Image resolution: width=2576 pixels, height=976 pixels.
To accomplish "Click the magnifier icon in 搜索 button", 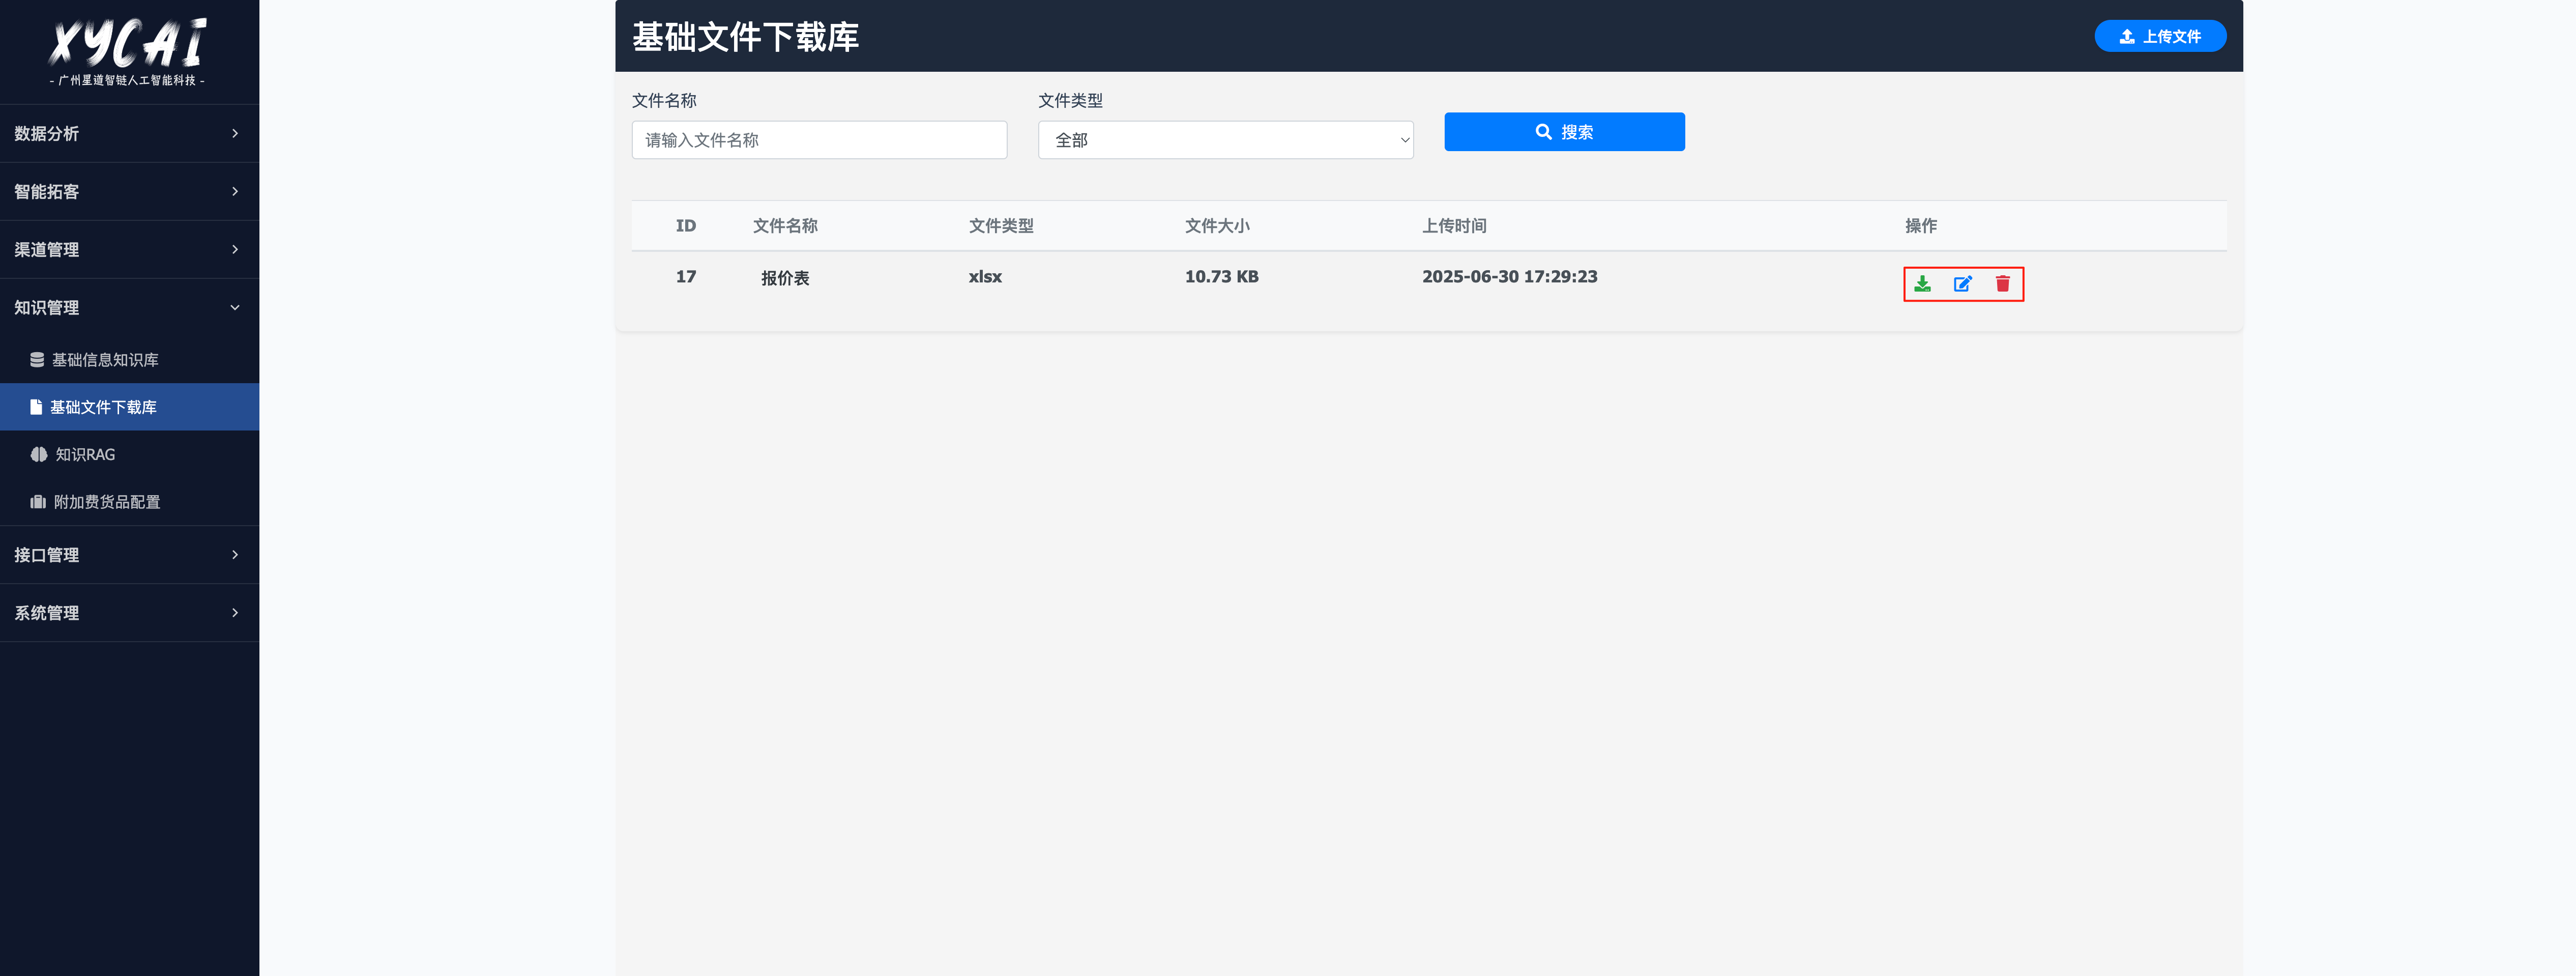I will click(1544, 132).
